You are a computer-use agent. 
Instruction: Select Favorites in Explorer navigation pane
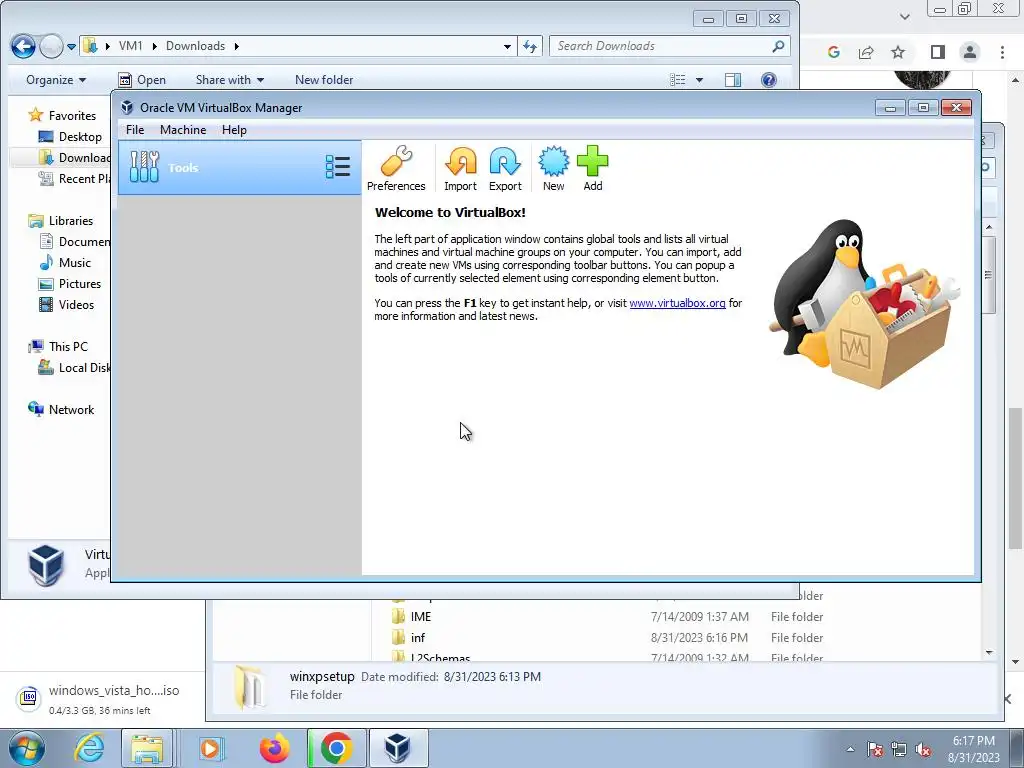(62, 116)
